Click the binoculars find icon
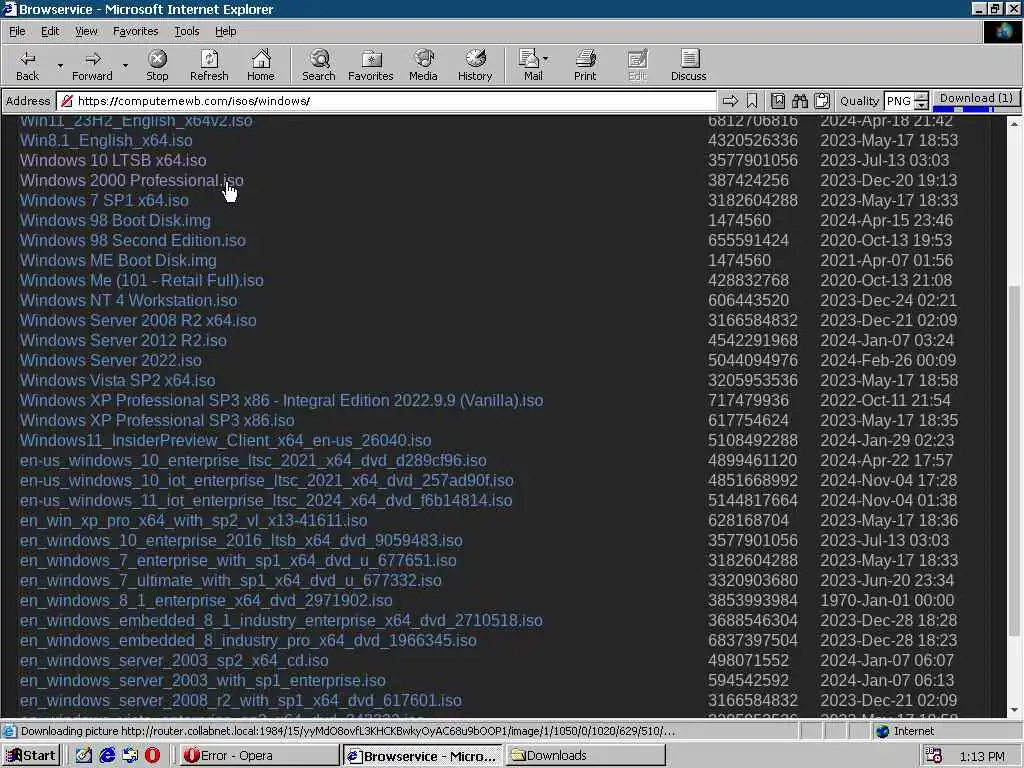Viewport: 1024px width, 768px height. 800,101
